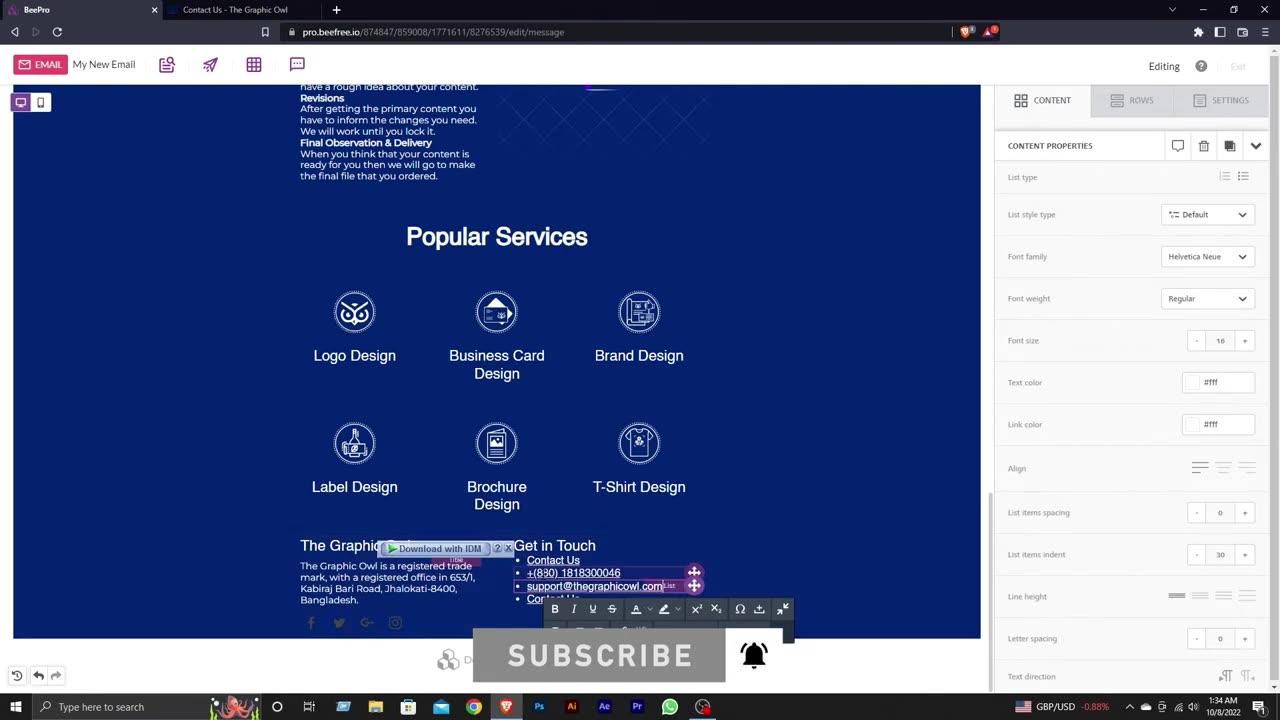Image resolution: width=1280 pixels, height=720 pixels.
Task: Toggle underline in the text editor toolbar
Action: (593, 609)
